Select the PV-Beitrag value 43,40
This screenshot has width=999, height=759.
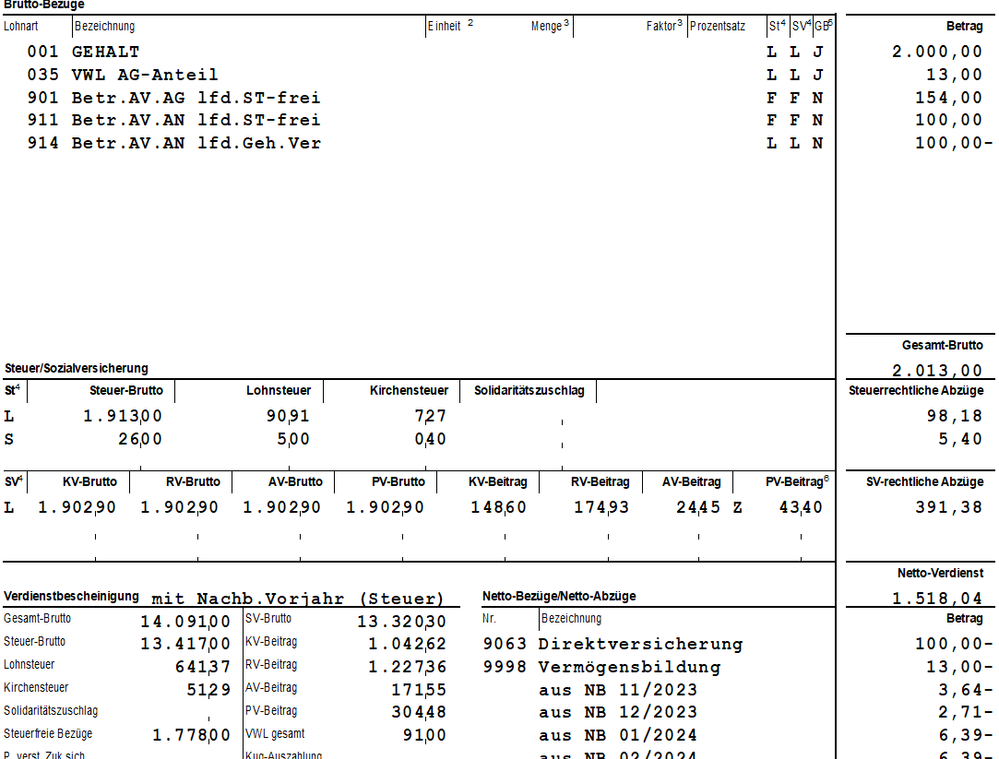(x=800, y=507)
